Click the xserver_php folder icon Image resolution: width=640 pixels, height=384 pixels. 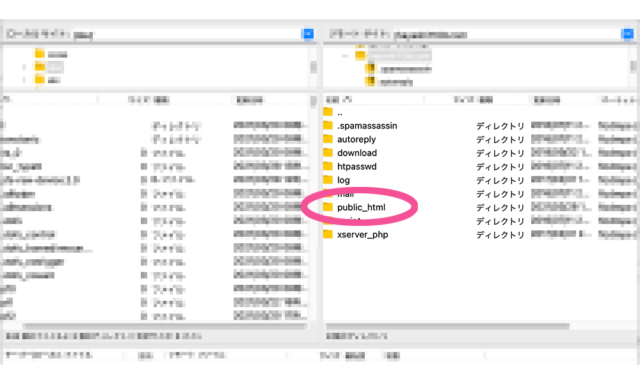point(328,234)
